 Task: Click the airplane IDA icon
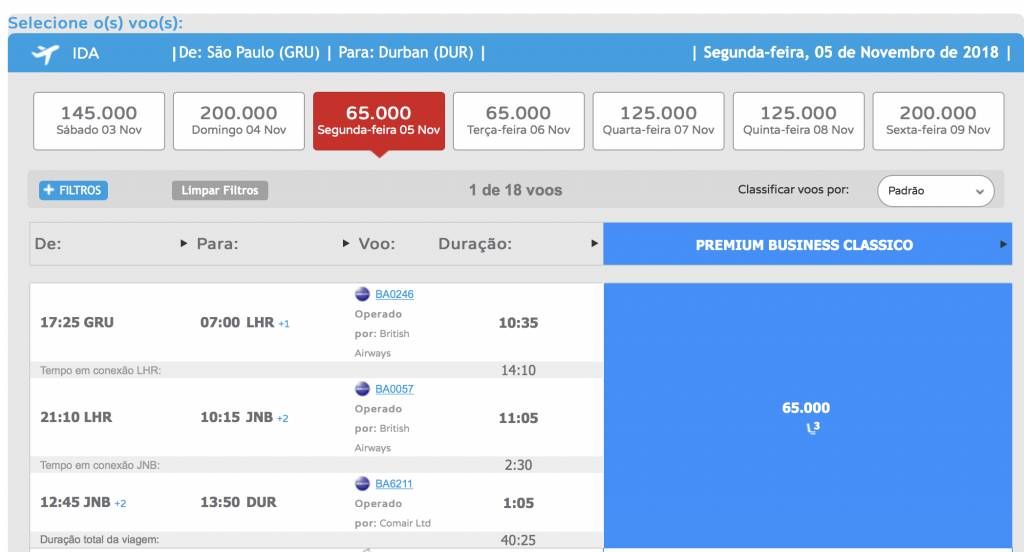click(x=45, y=54)
